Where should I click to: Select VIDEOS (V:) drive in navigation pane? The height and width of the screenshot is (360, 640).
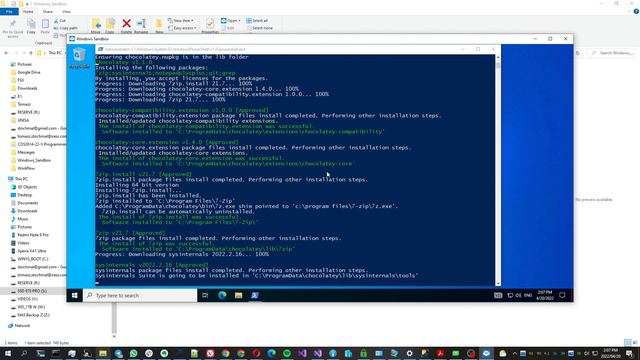click(x=27, y=299)
